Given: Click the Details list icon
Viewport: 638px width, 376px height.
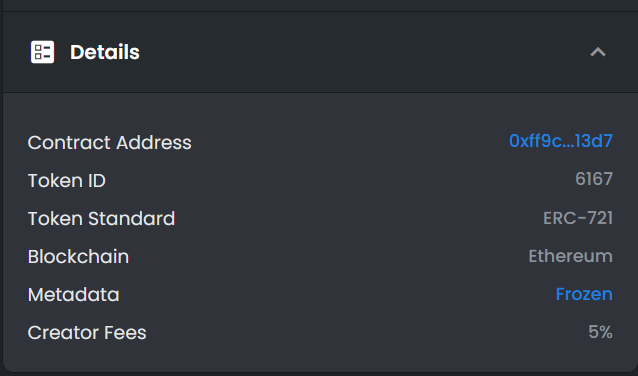Looking at the screenshot, I should point(42,52).
